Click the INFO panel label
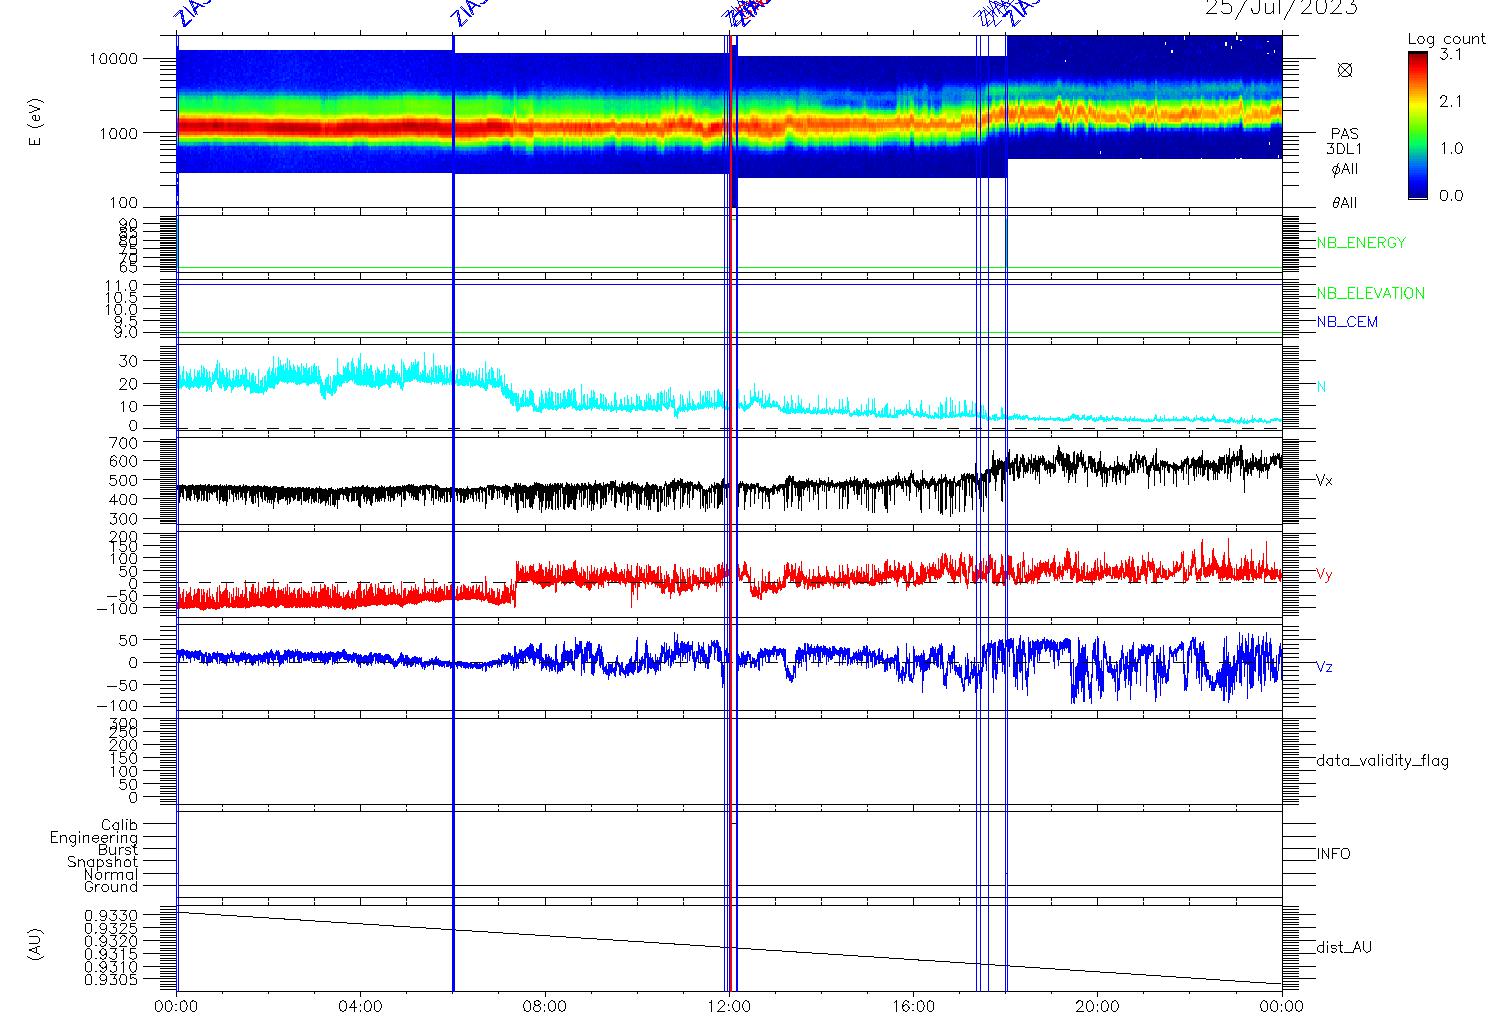Viewport: 1512px width, 1020px height. pos(1333,854)
